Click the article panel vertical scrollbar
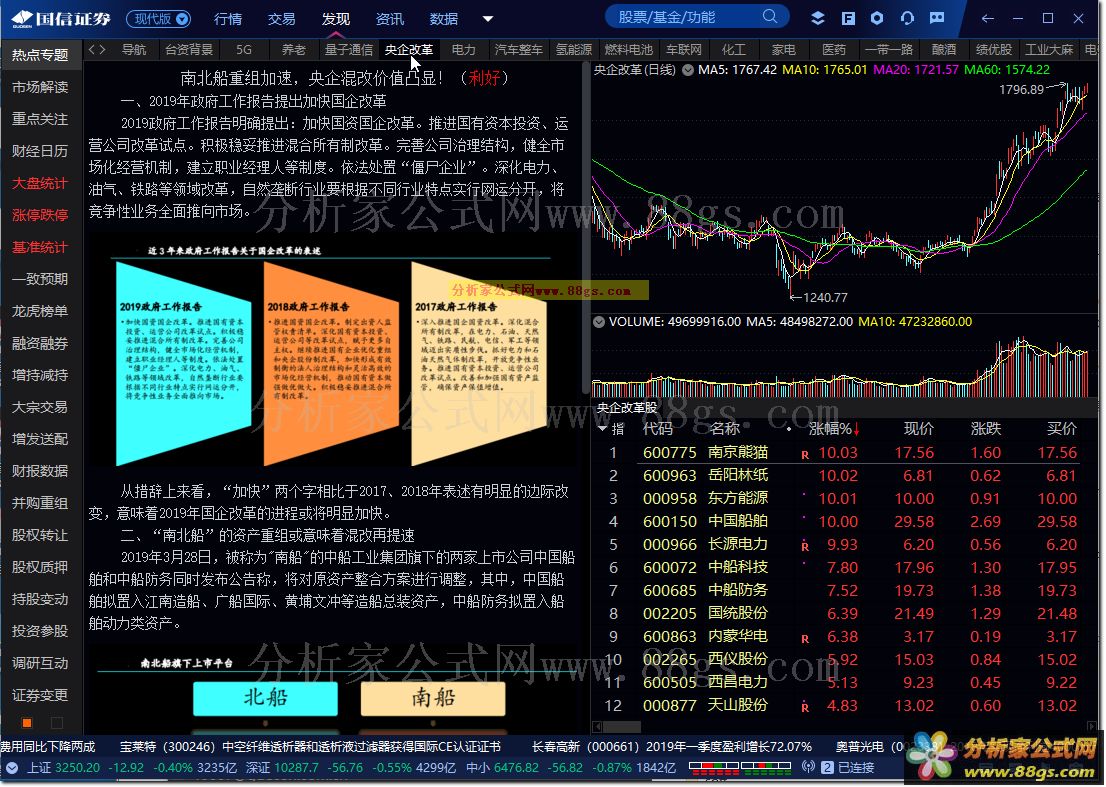Image resolution: width=1106 pixels, height=787 pixels. click(585, 226)
